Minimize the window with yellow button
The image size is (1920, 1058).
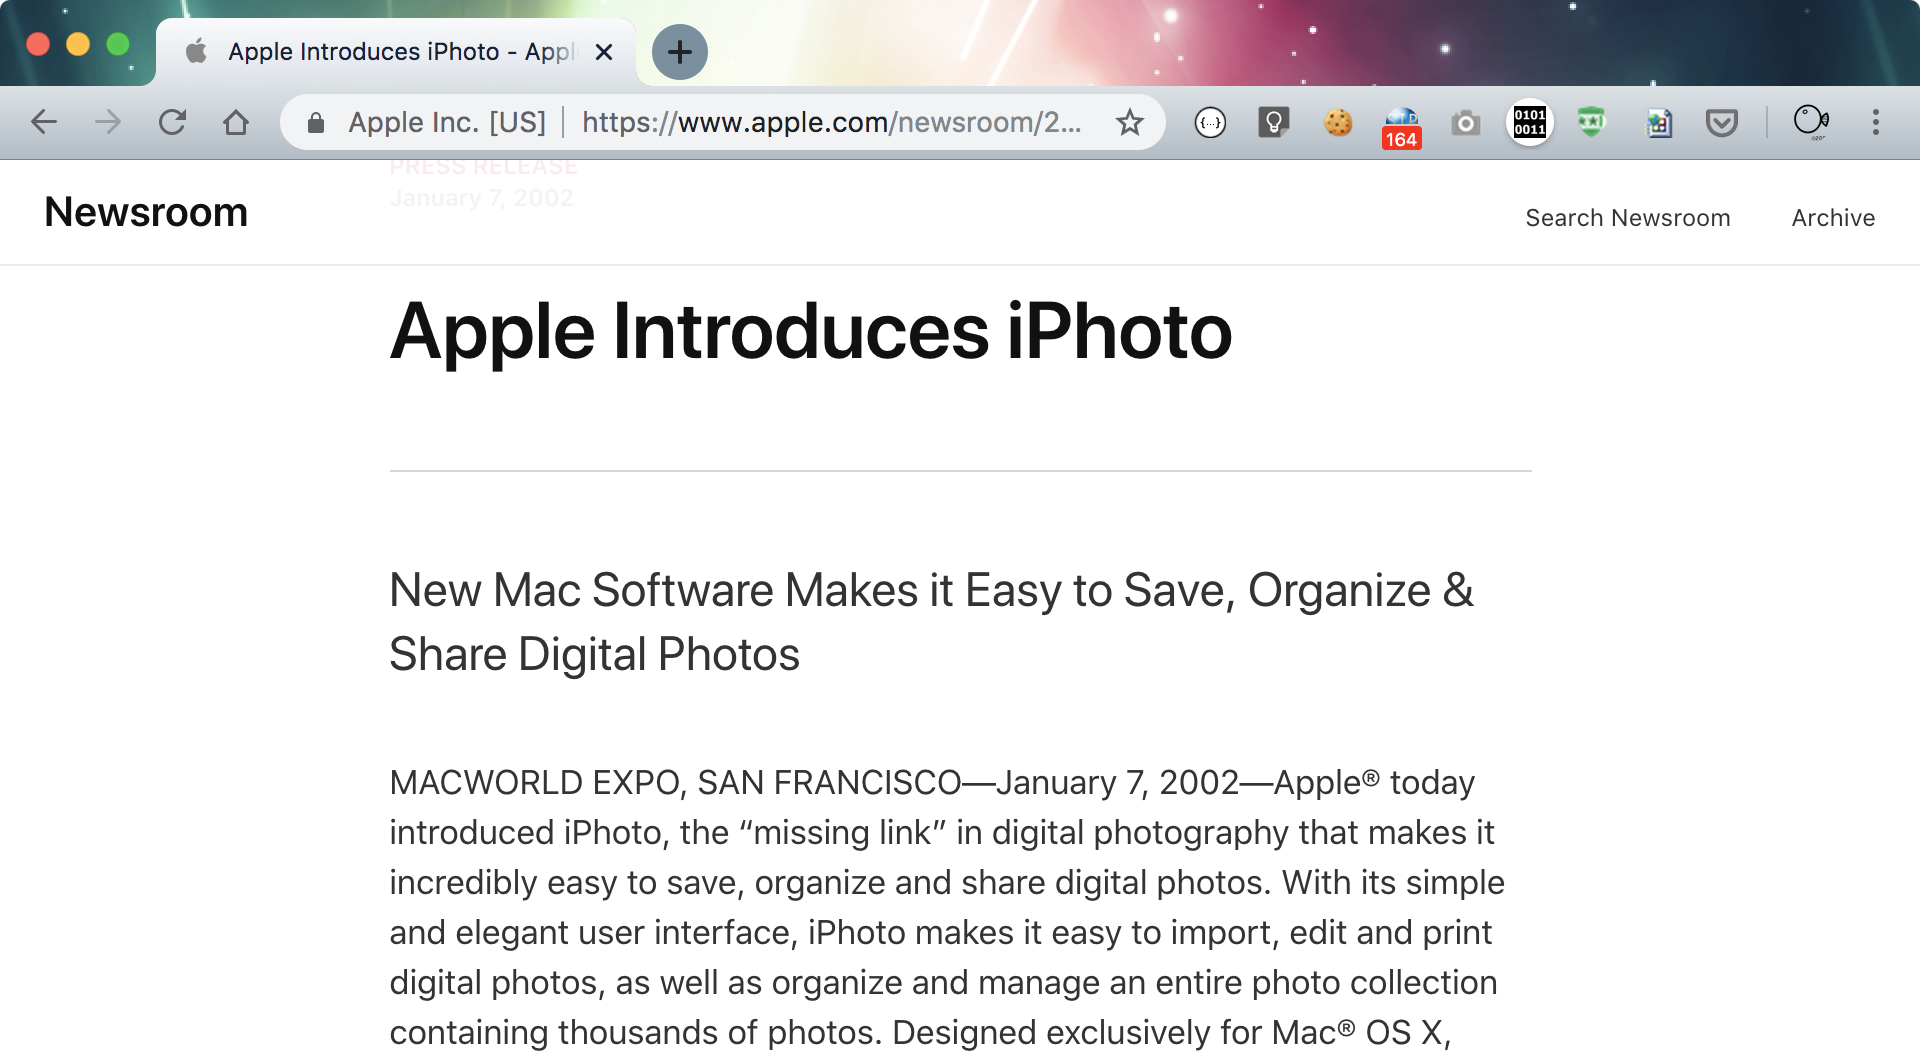(78, 44)
